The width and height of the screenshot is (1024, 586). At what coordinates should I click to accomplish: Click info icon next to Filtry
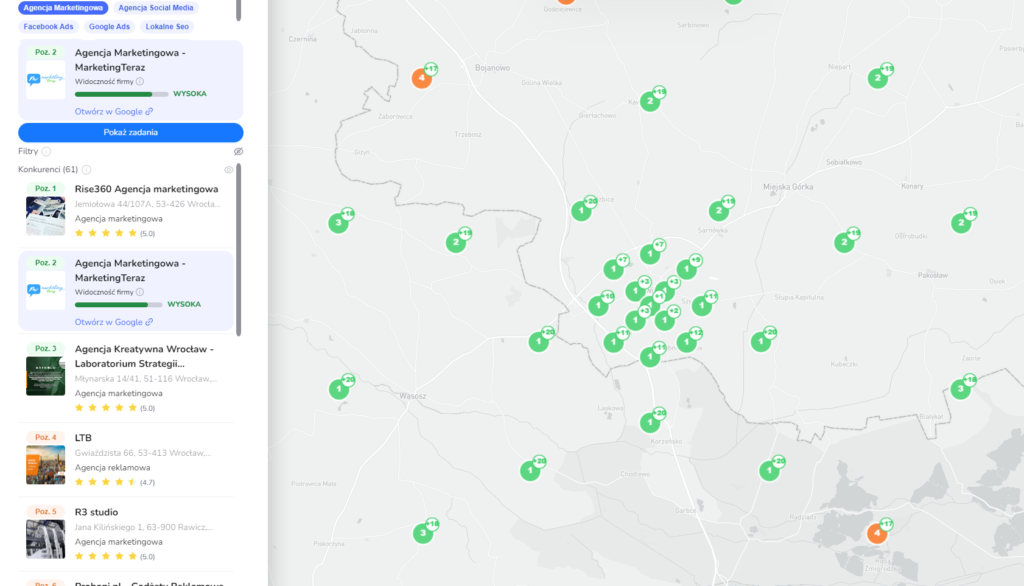(x=47, y=152)
